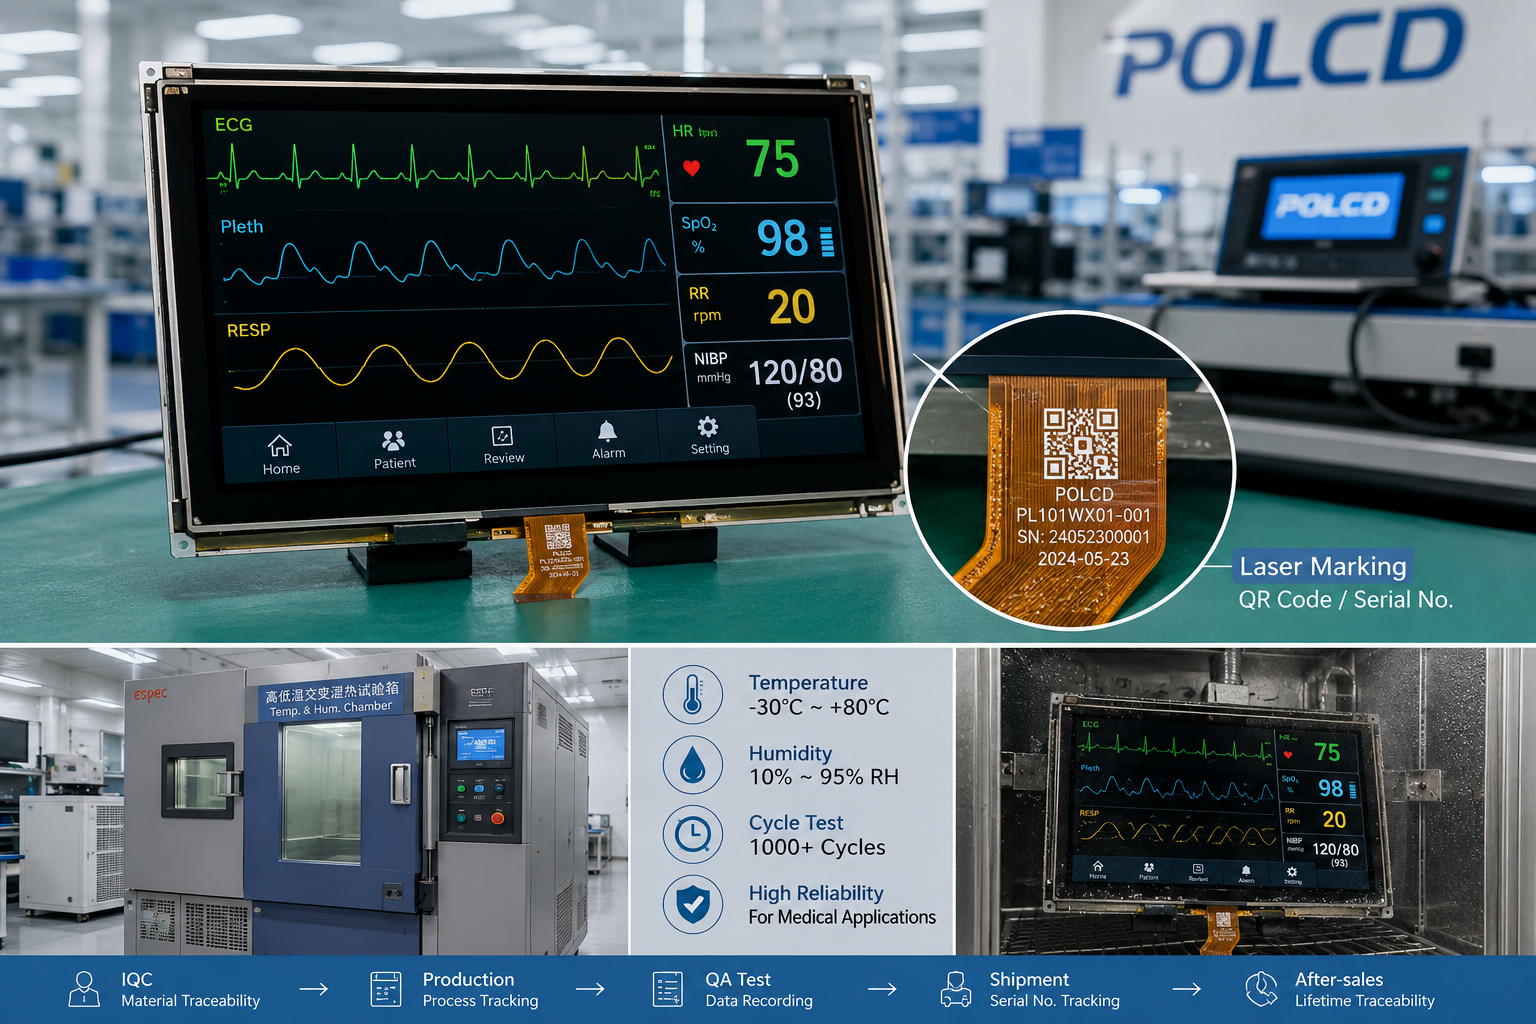Click the '10% ~ 95% RH' humidity range

[824, 777]
